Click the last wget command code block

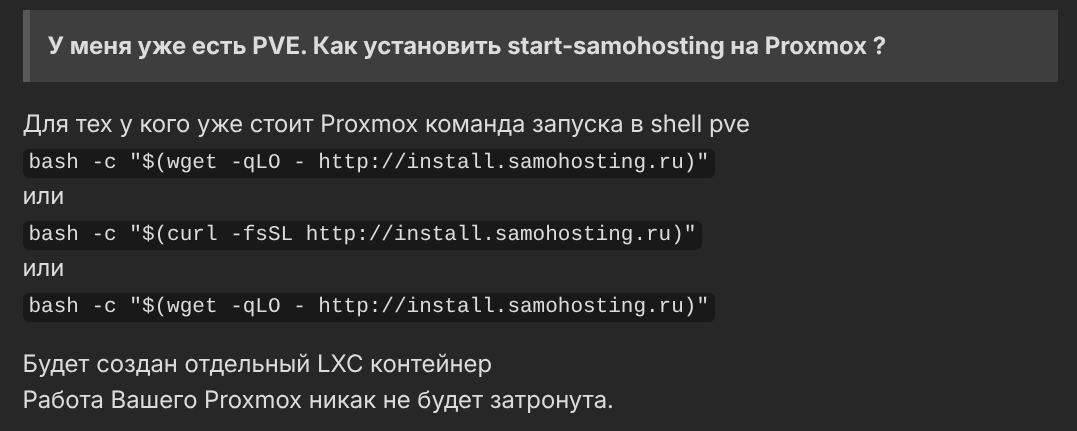[367, 305]
